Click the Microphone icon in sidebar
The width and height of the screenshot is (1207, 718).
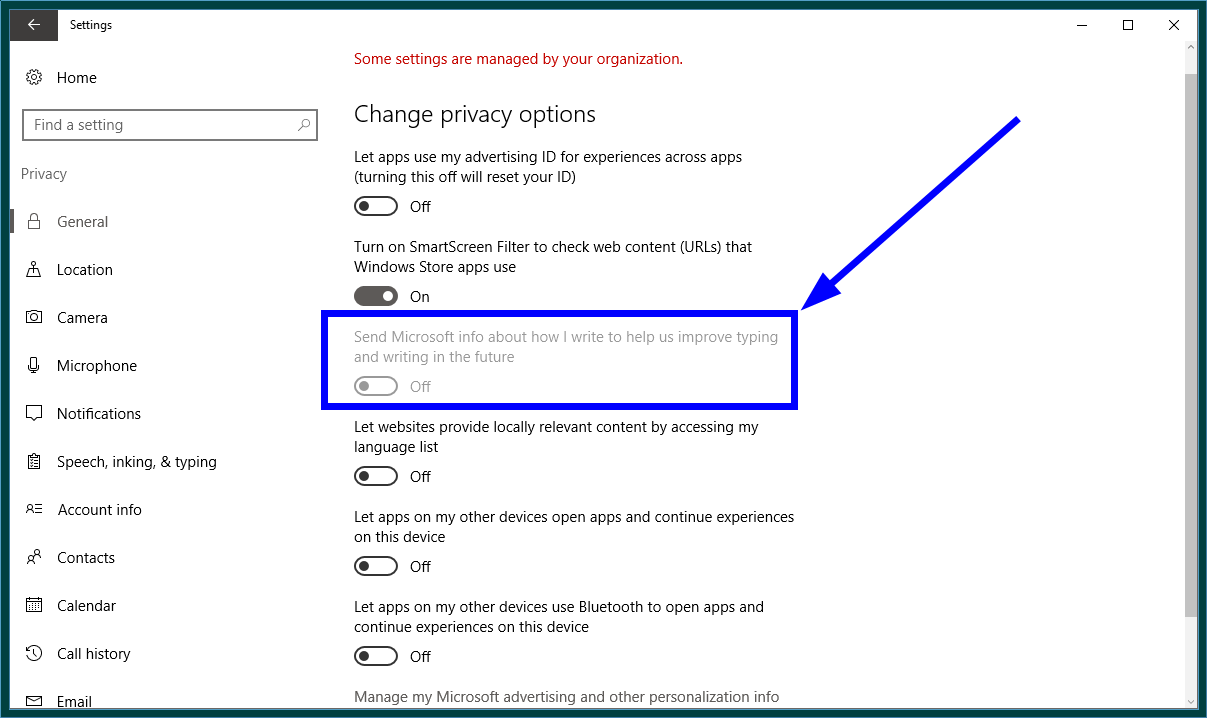34,365
